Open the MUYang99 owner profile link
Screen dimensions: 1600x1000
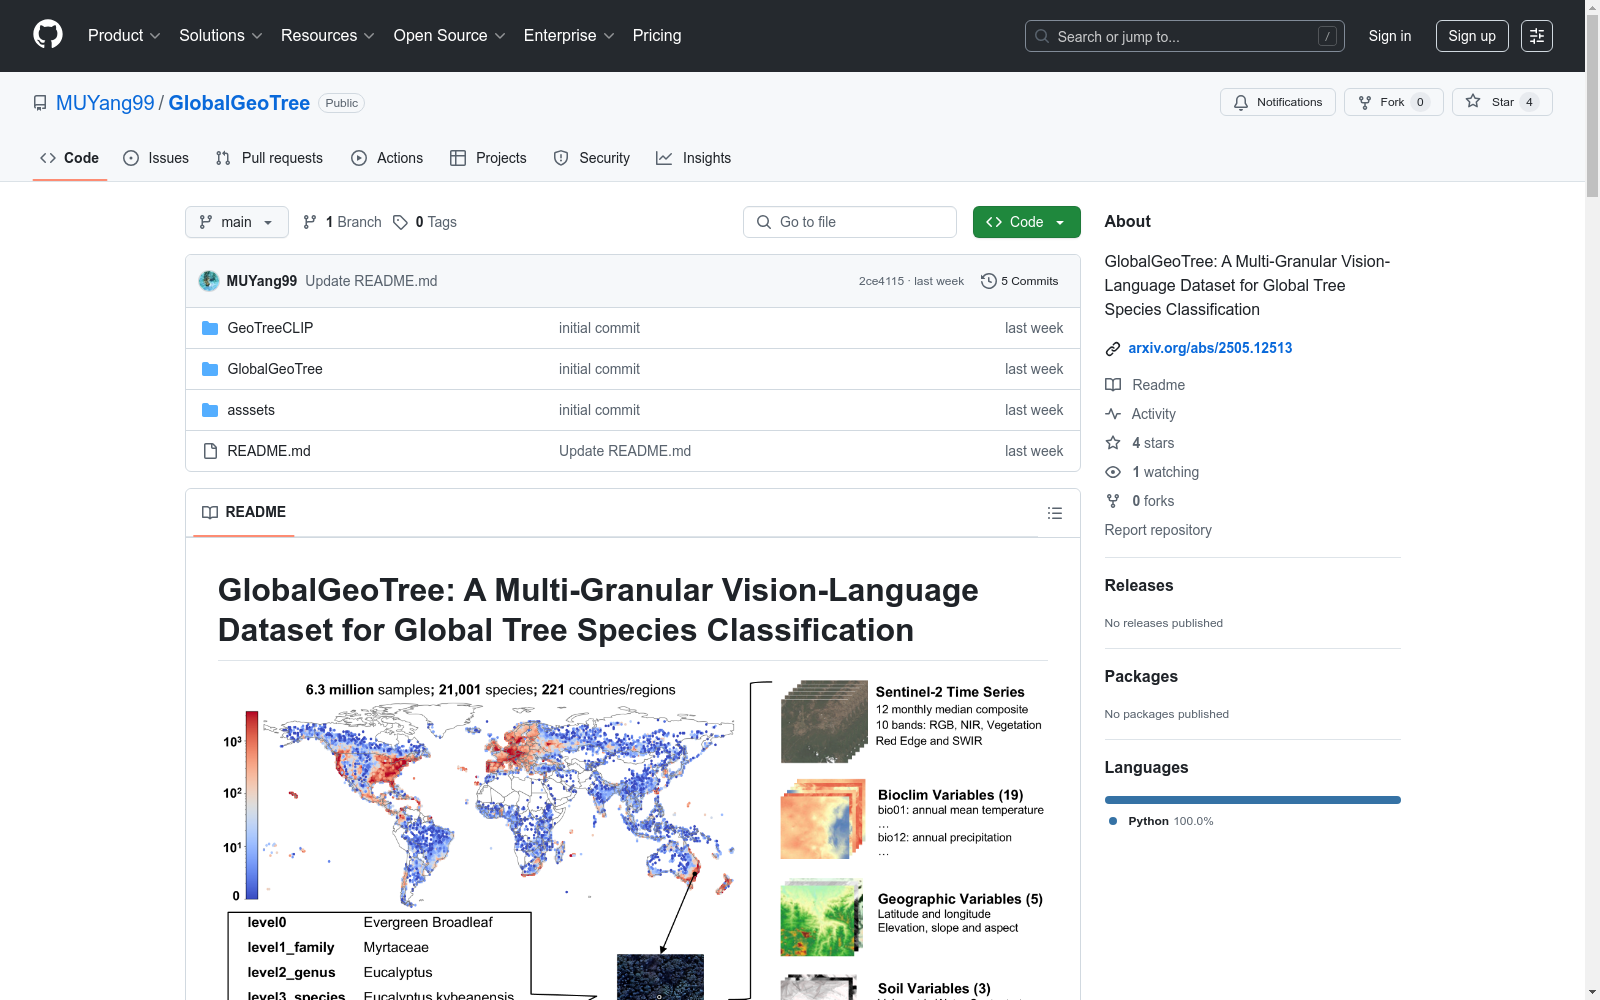105,103
